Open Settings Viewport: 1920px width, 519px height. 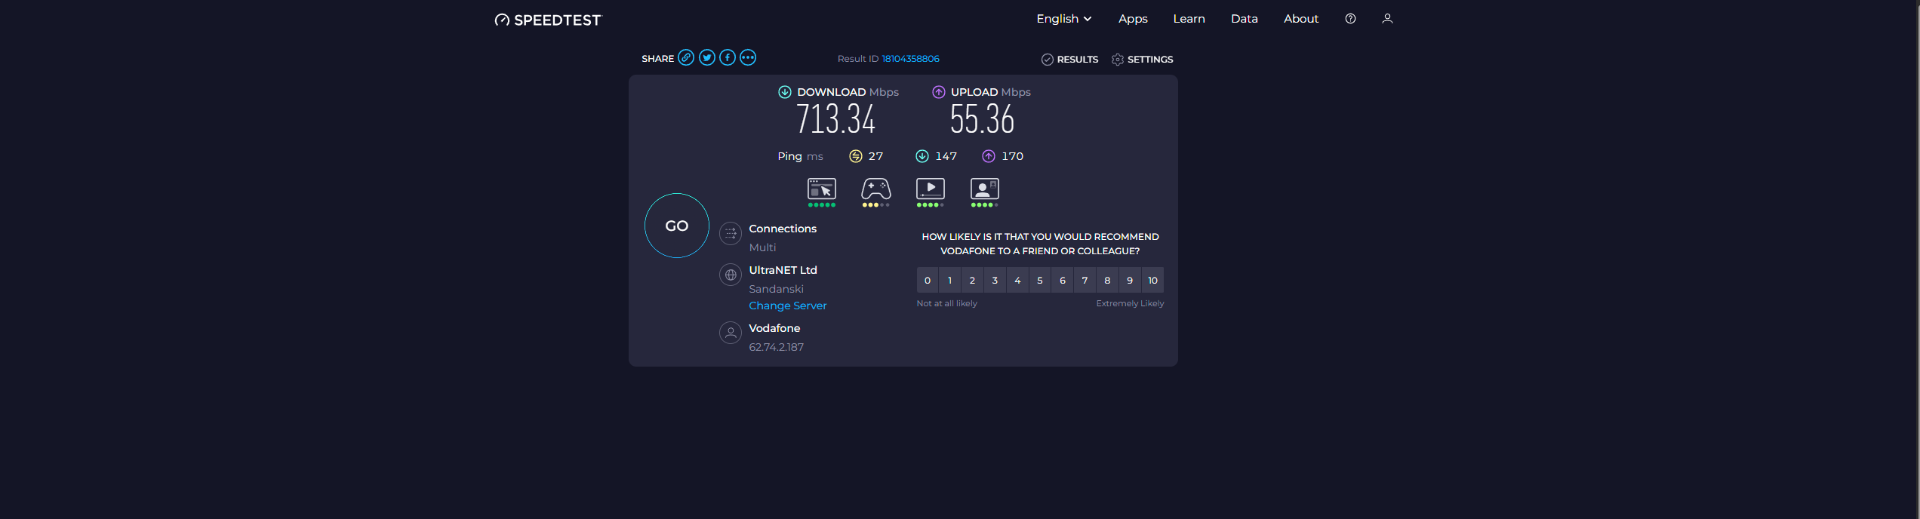pyautogui.click(x=1142, y=59)
